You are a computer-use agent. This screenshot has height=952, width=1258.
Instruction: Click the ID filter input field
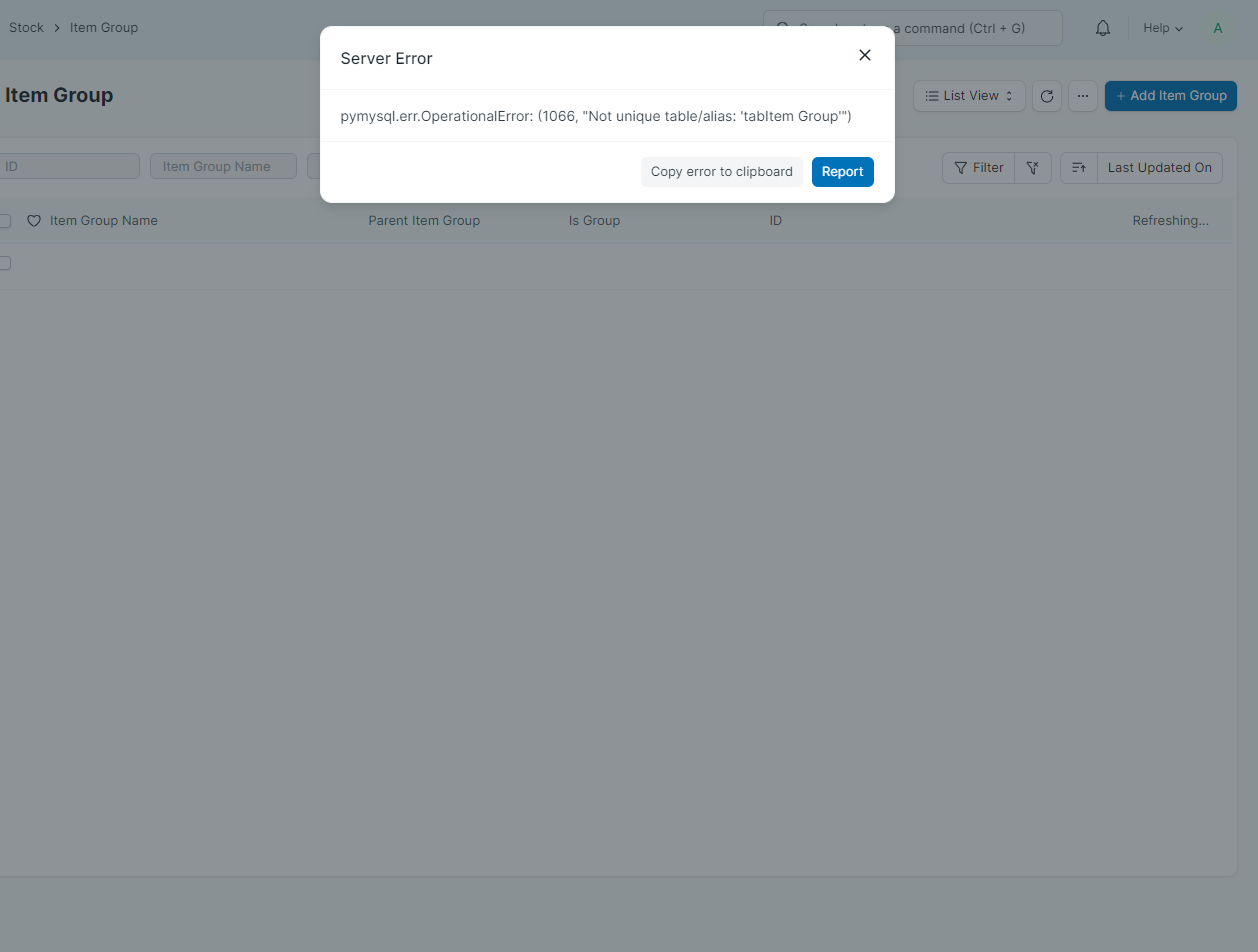point(69,165)
